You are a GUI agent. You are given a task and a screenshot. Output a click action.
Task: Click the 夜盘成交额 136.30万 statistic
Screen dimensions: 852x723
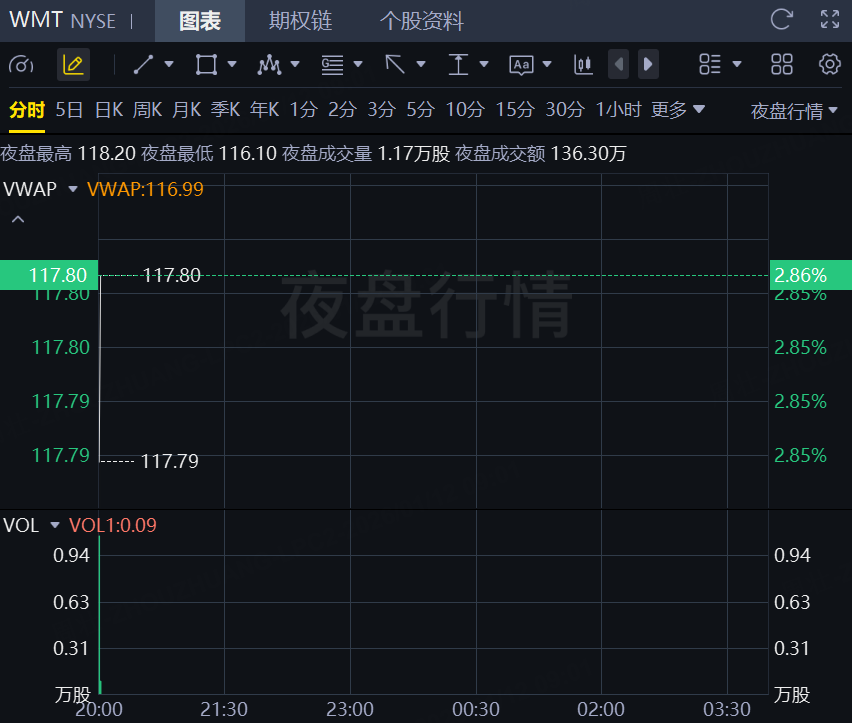point(541,154)
